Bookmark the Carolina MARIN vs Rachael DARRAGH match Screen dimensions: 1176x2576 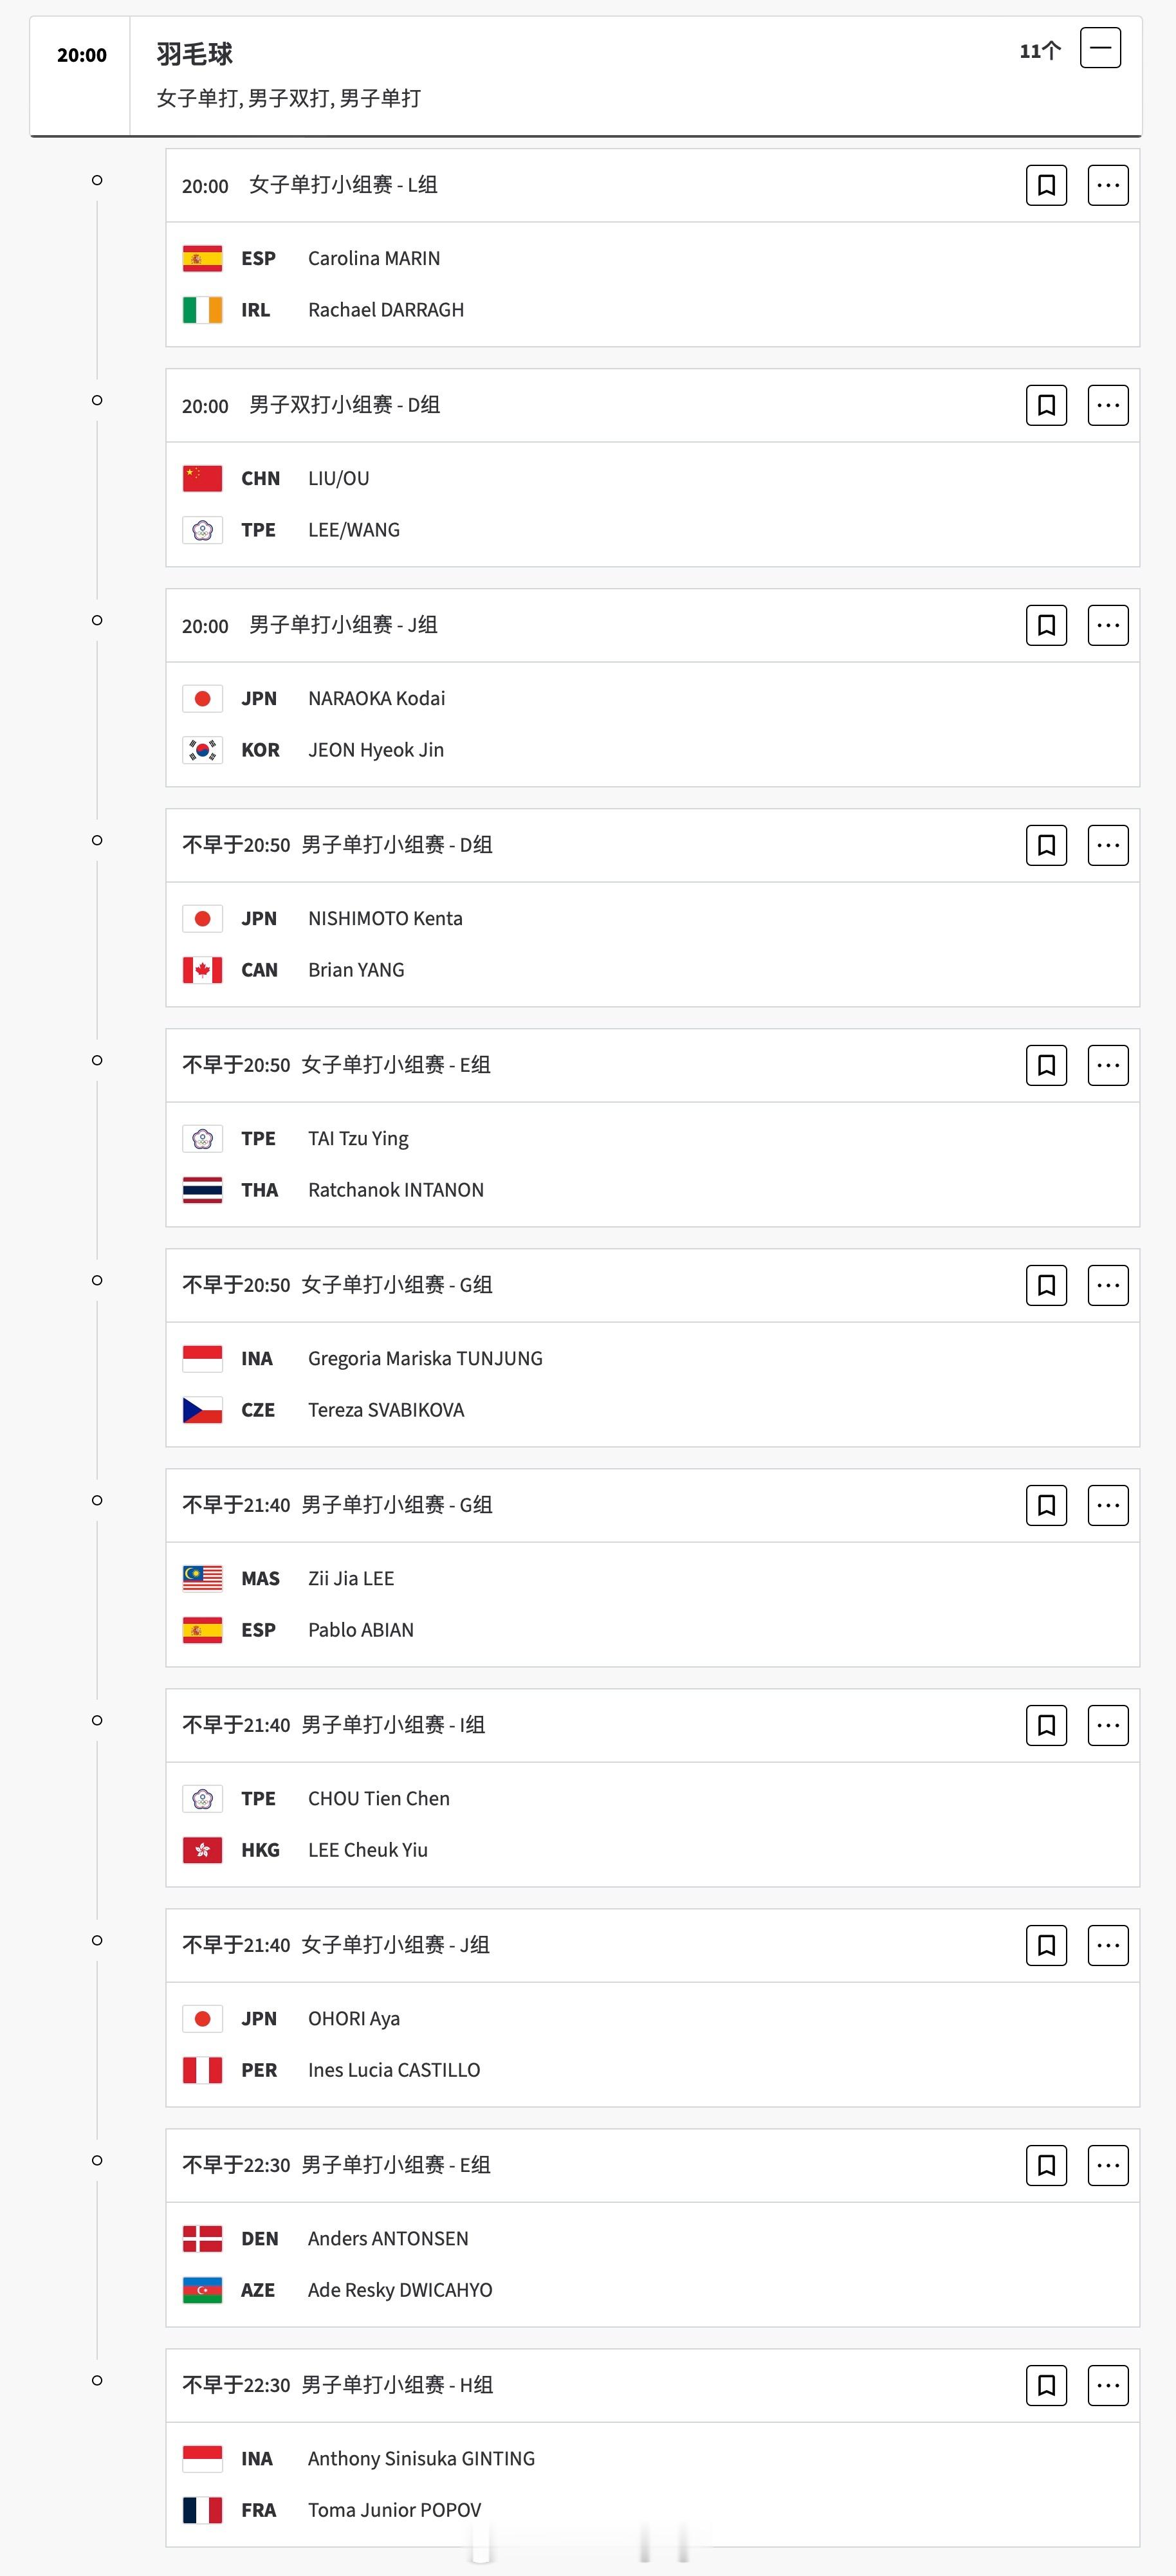(1046, 185)
